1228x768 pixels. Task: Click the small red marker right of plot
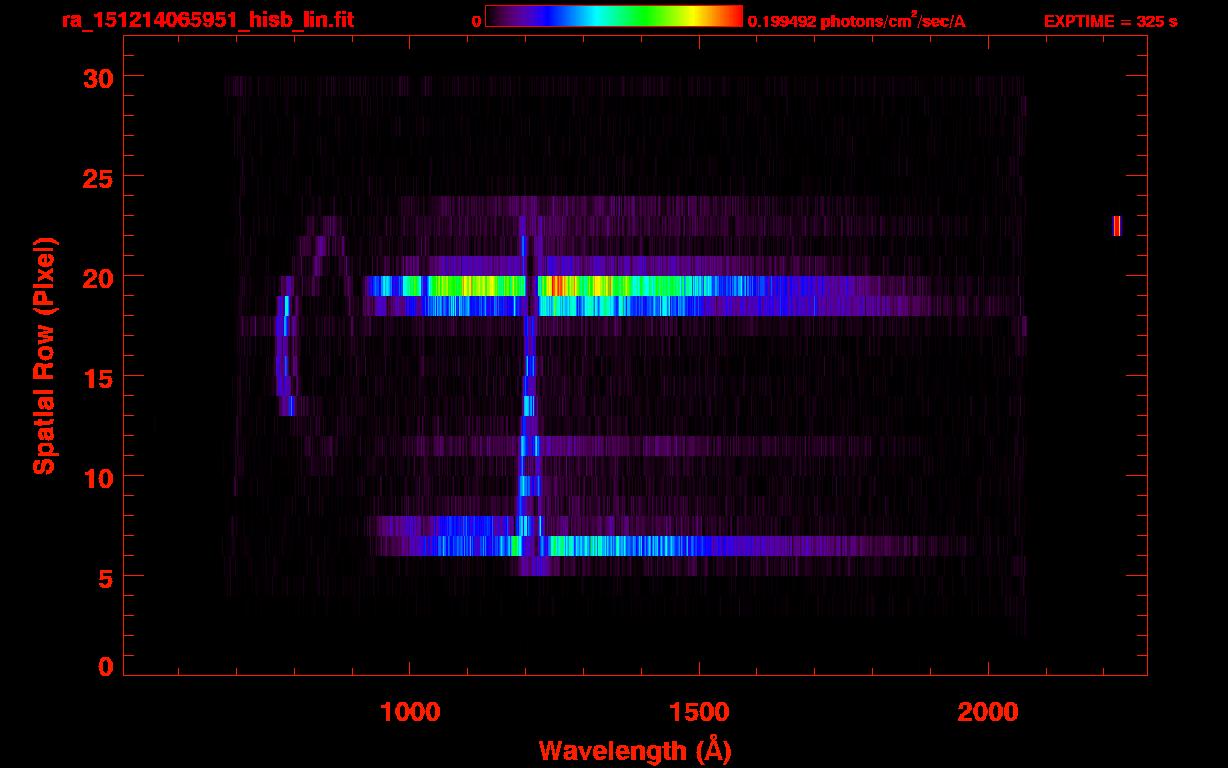pos(1116,226)
